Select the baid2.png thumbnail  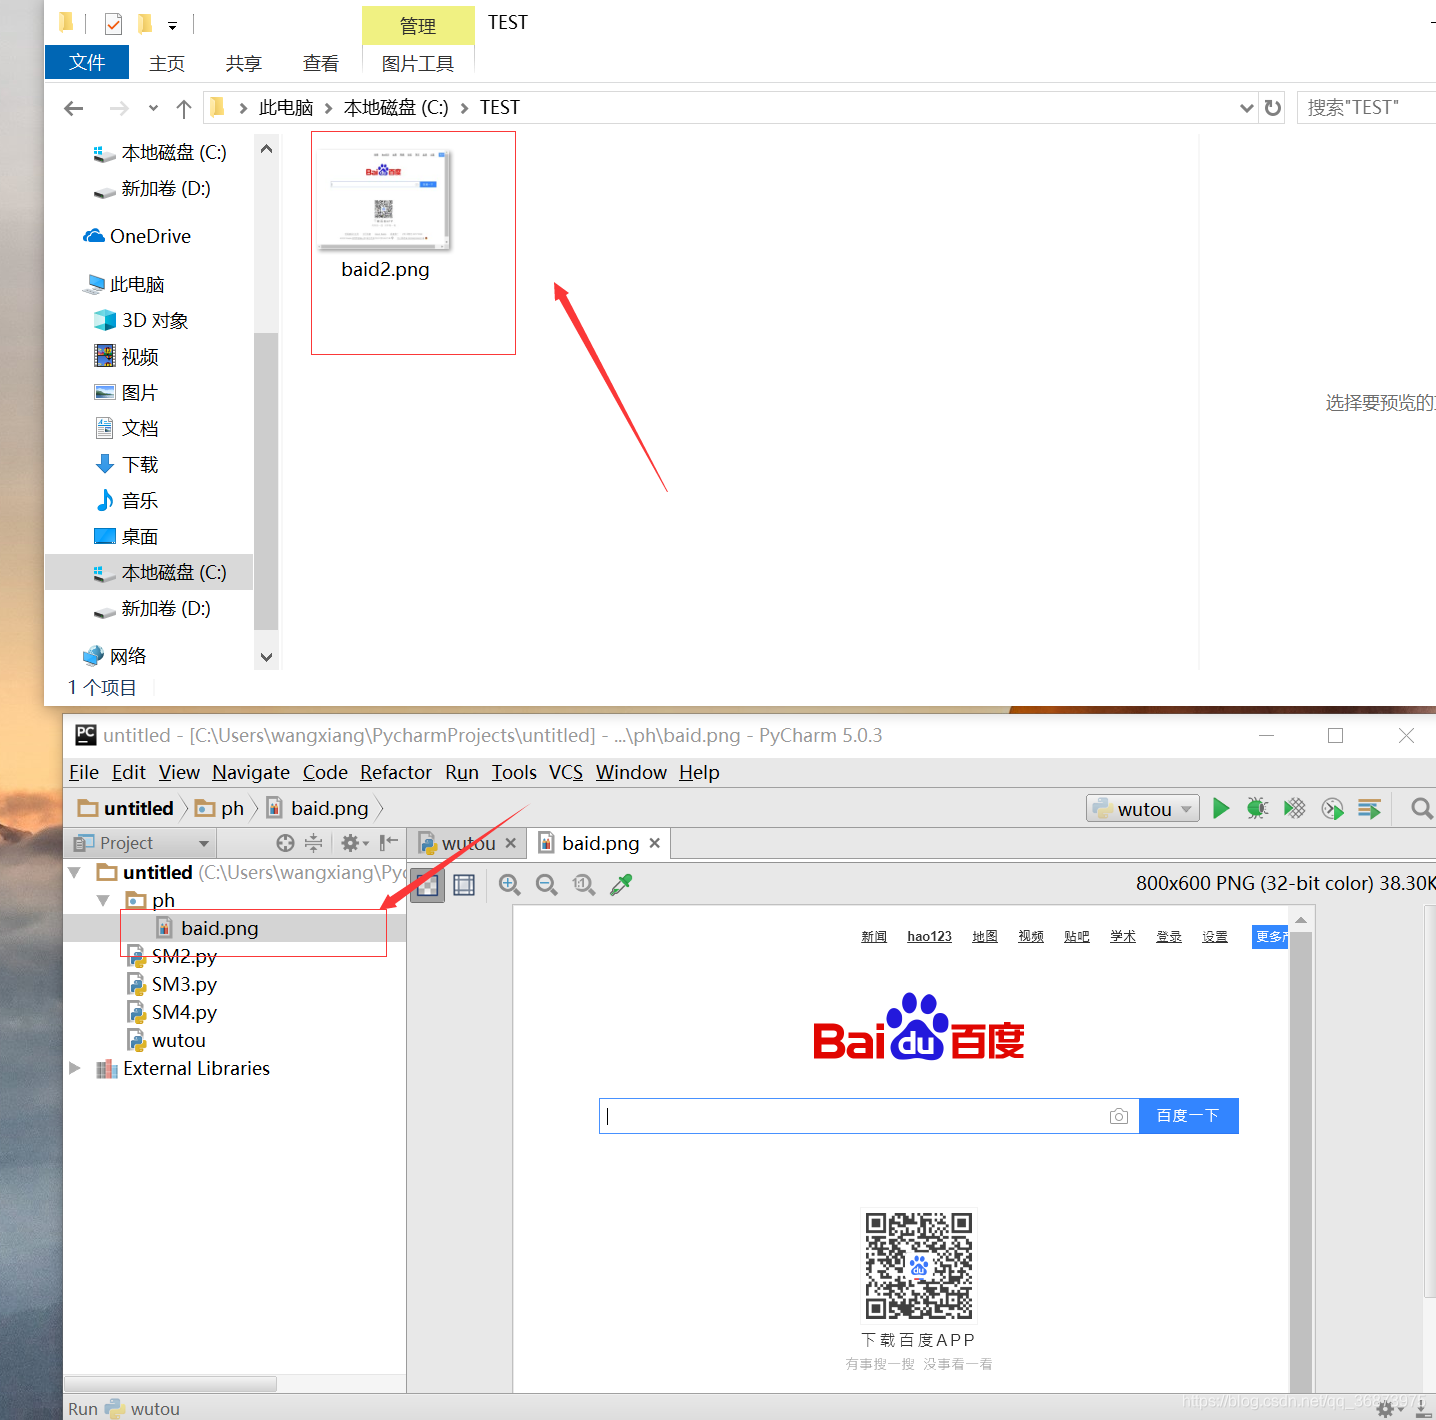(384, 198)
